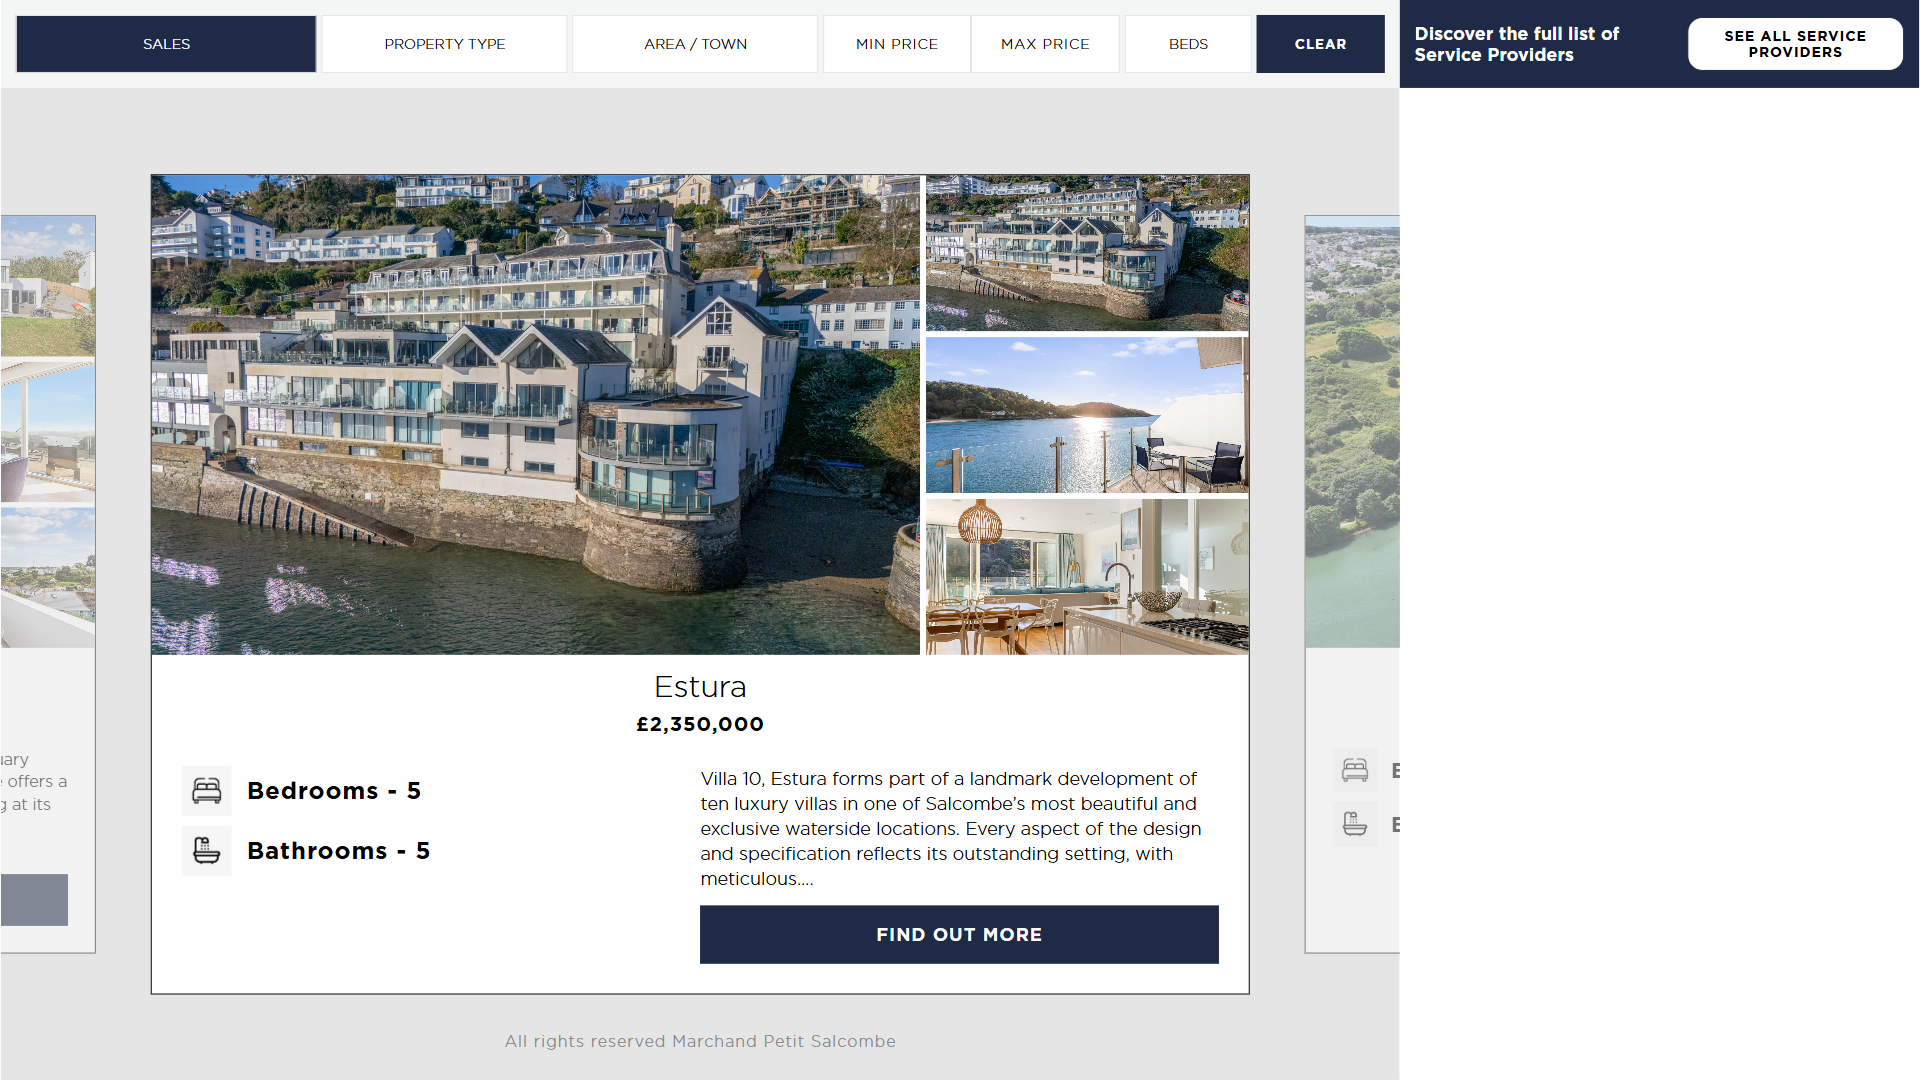The height and width of the screenshot is (1080, 1920).
Task: Click the bathtub icon beside Bathrooms - 5
Action: click(207, 851)
